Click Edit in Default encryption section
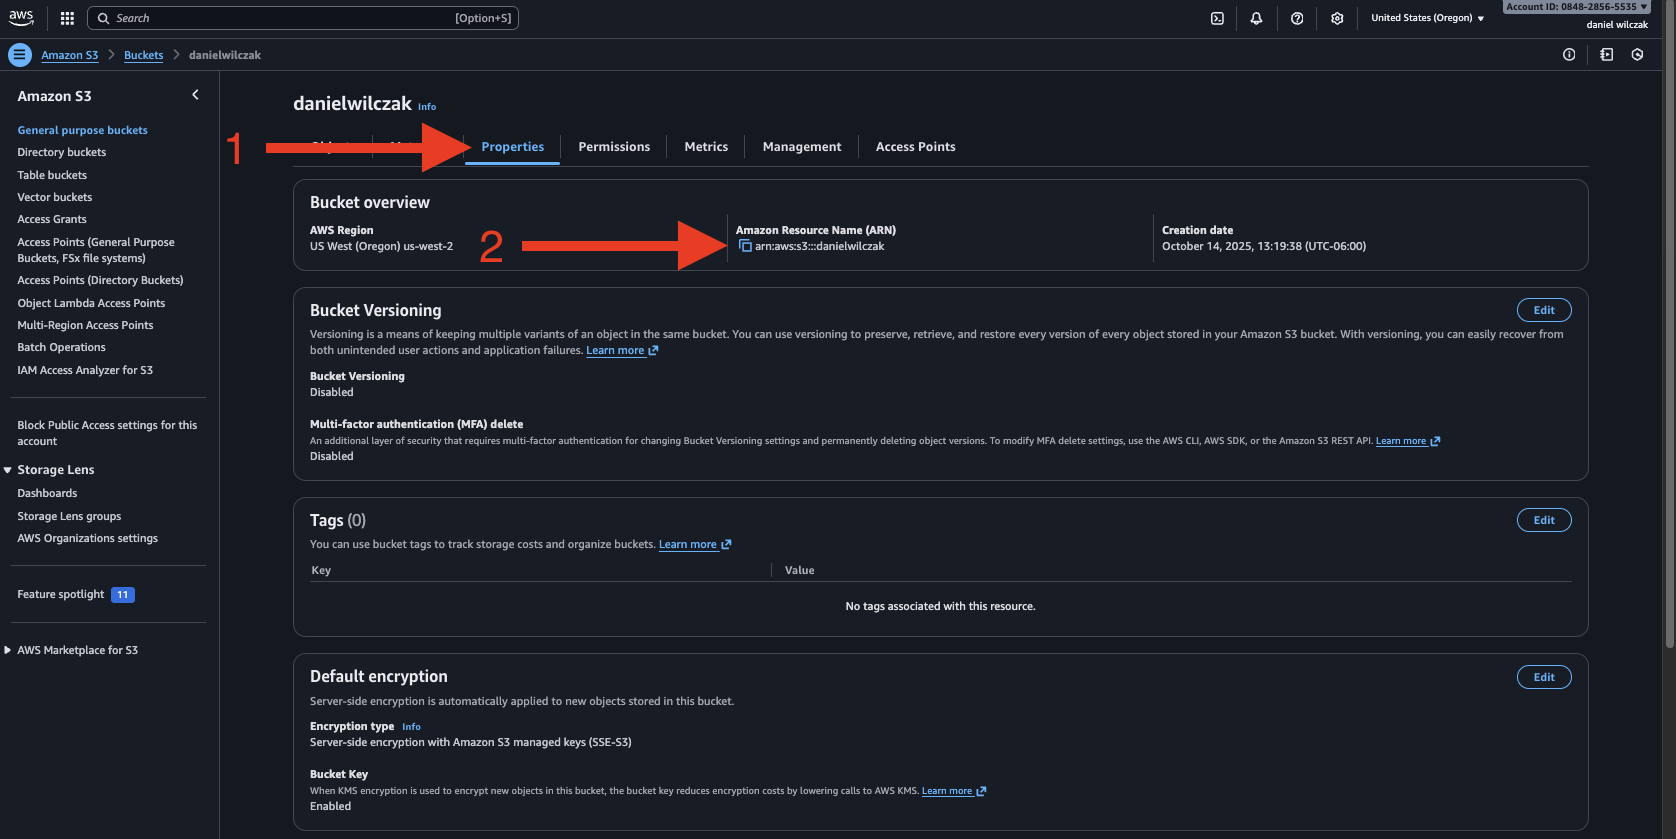This screenshot has width=1676, height=839. [x=1544, y=677]
